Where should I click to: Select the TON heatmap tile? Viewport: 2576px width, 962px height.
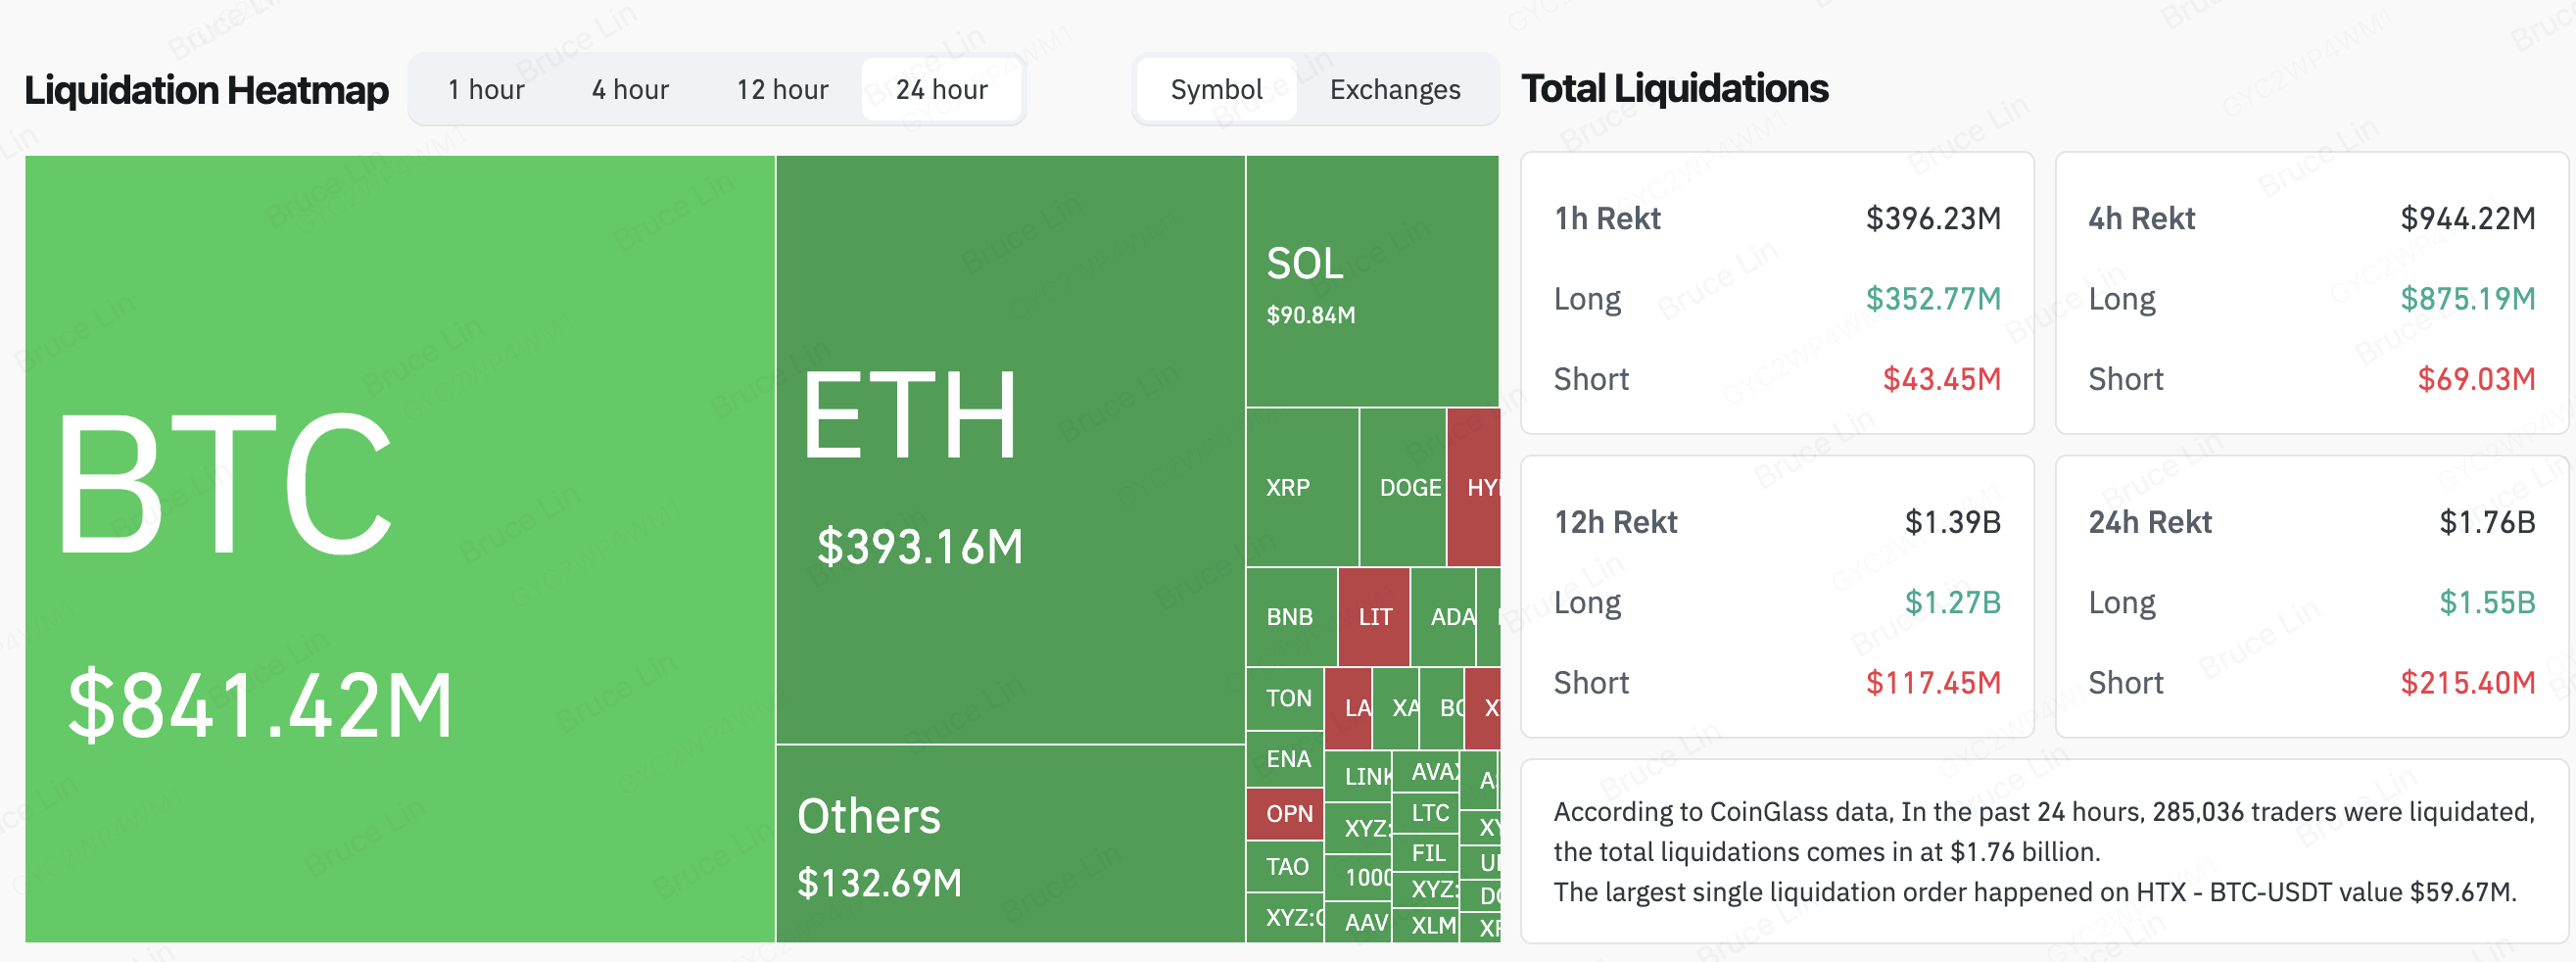click(x=1285, y=698)
